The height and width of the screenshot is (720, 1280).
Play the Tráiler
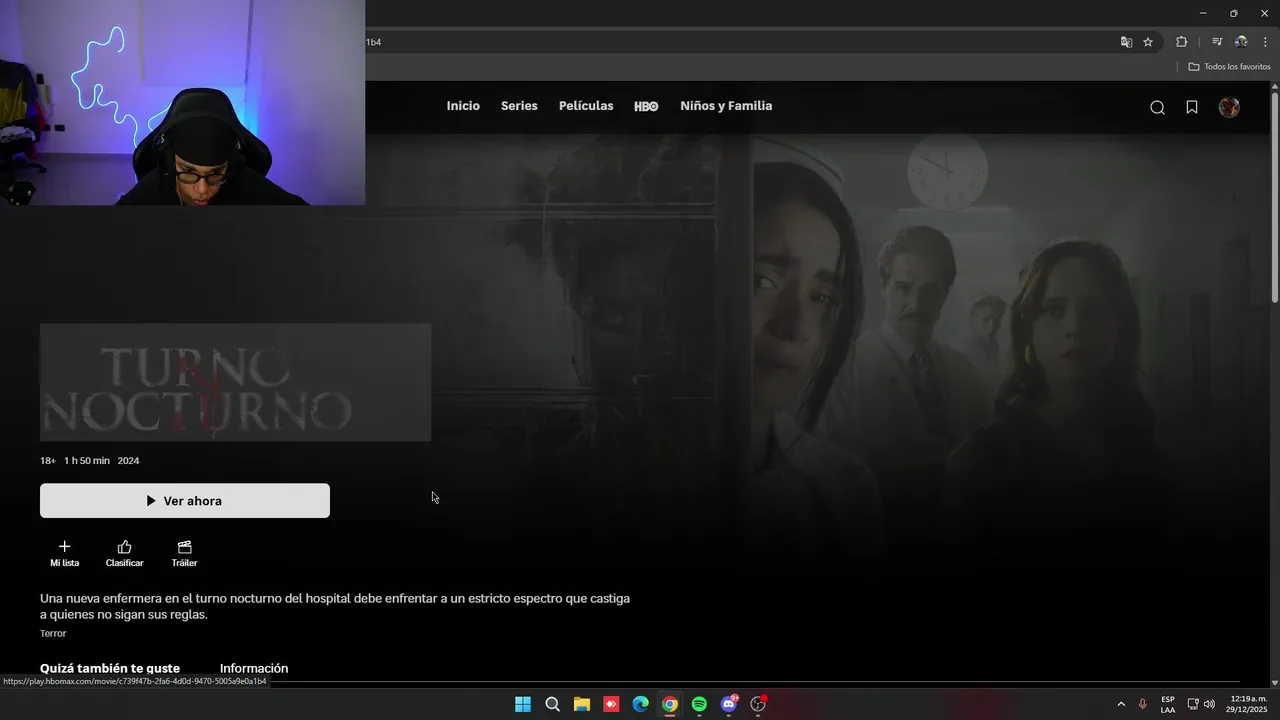tap(184, 554)
